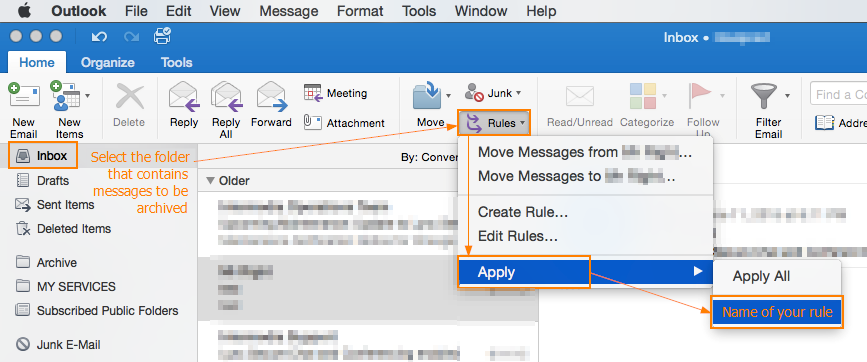Click the By: Conversations sort header

430,157
